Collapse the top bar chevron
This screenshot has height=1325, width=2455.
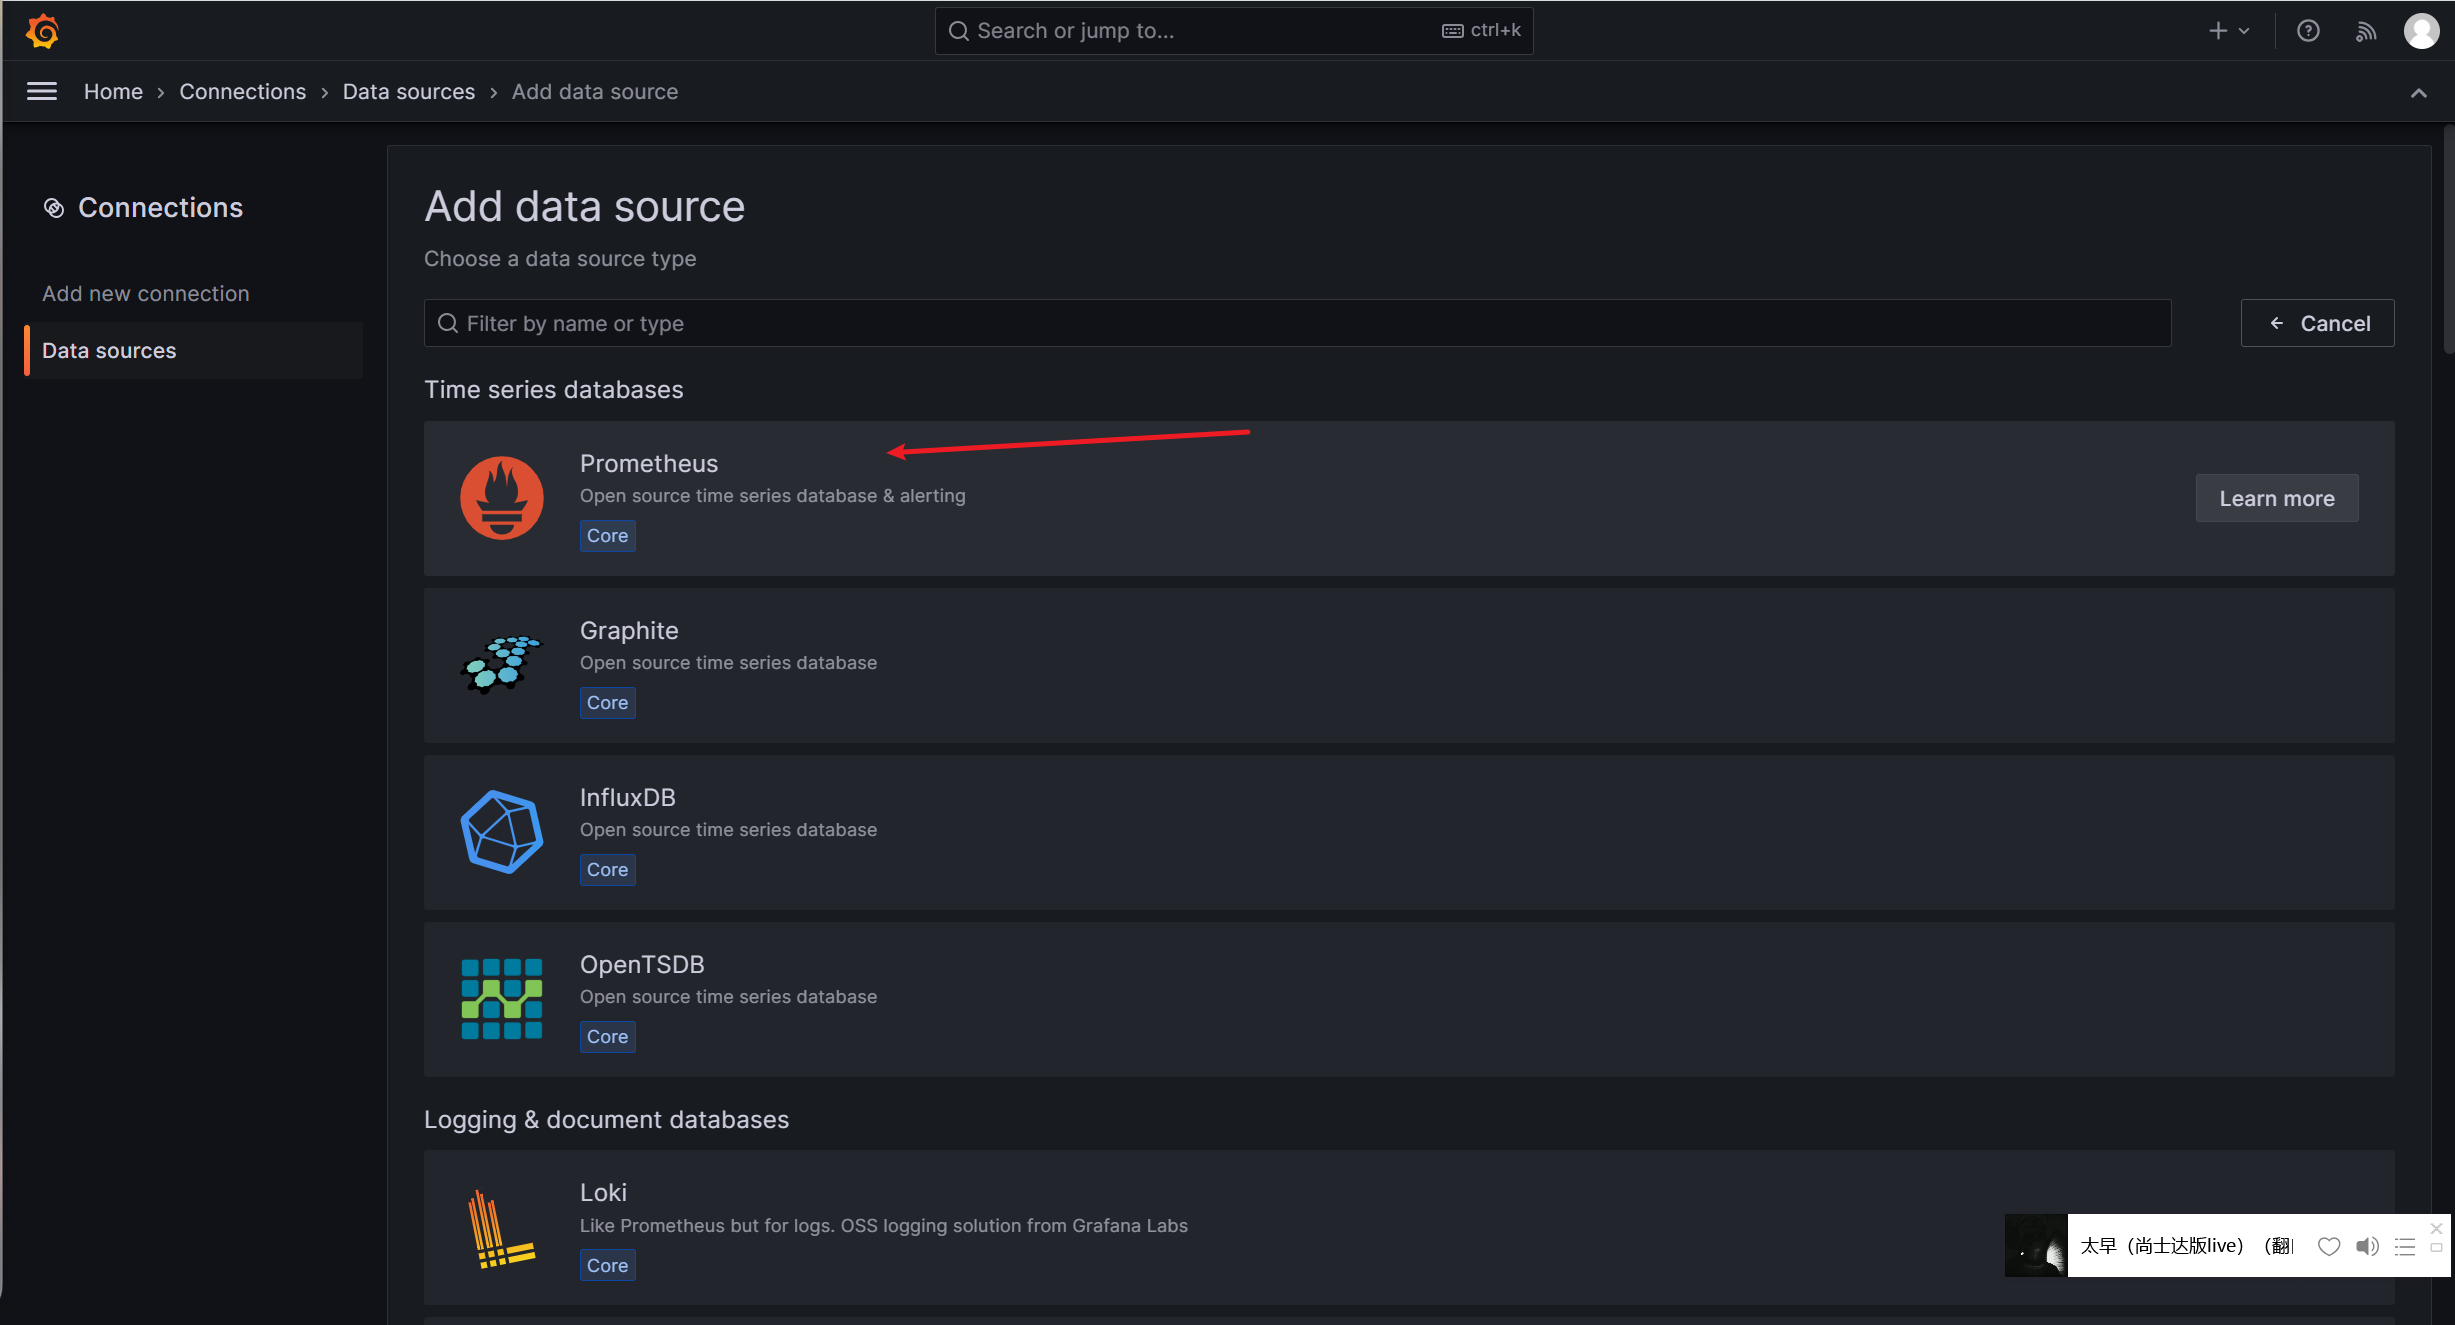(2418, 92)
